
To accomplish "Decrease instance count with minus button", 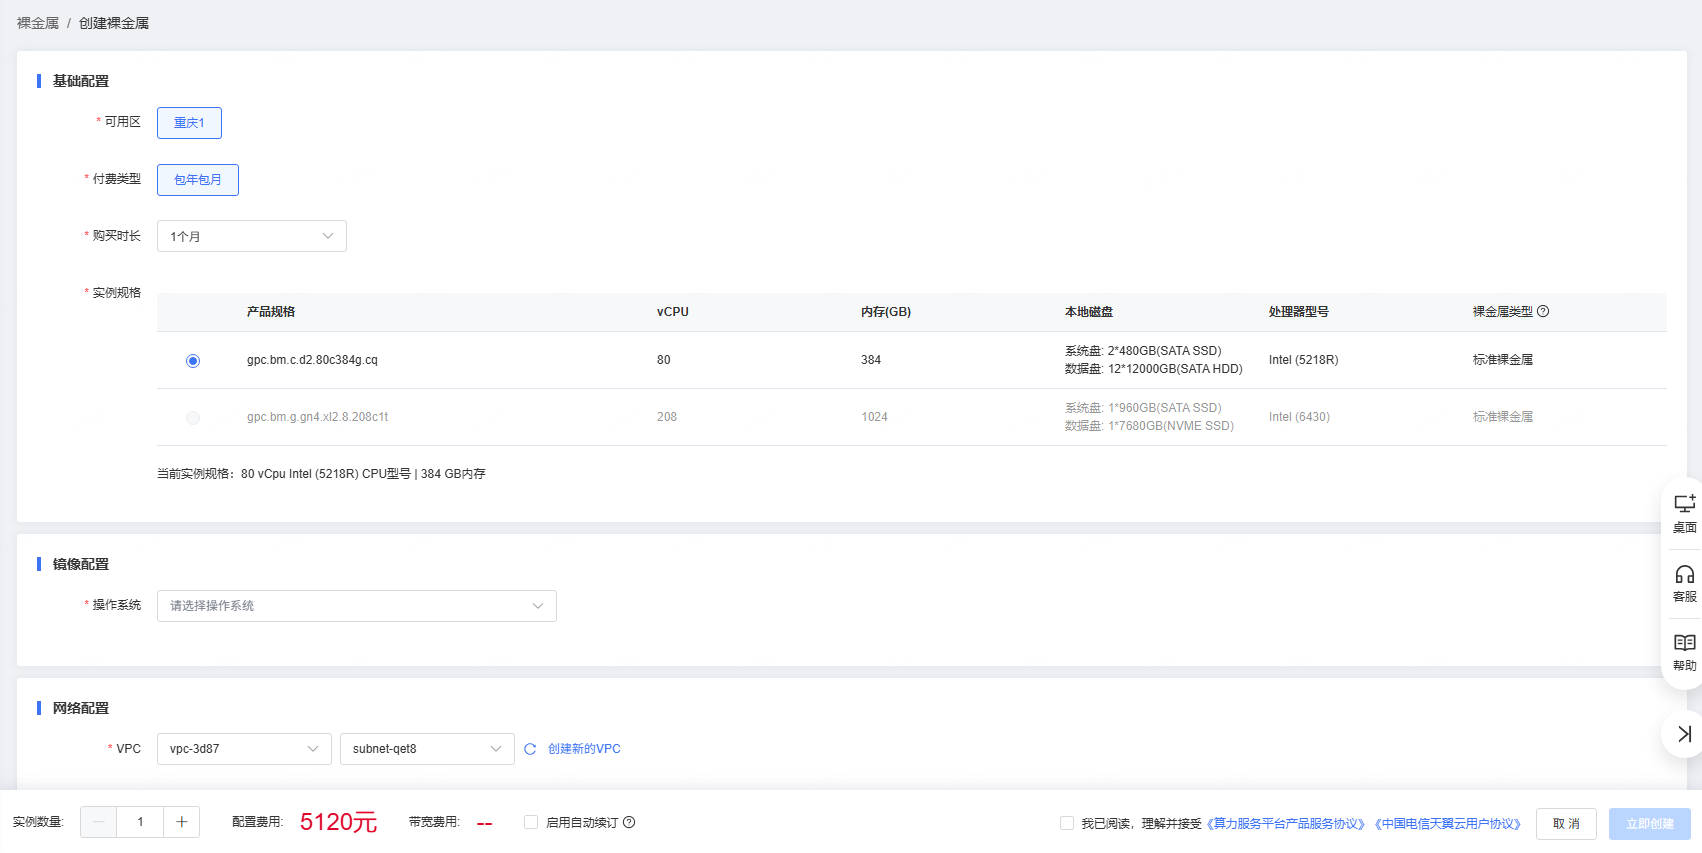I will click(98, 822).
